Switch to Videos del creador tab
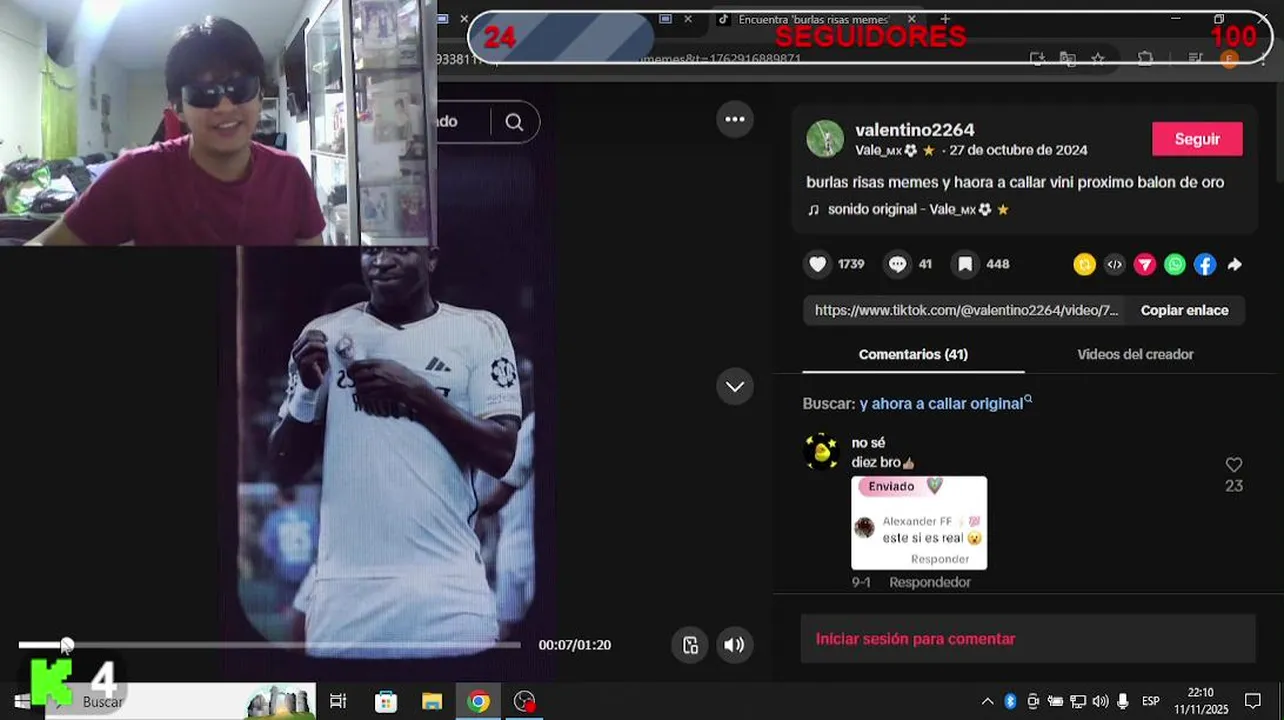 click(x=1135, y=354)
